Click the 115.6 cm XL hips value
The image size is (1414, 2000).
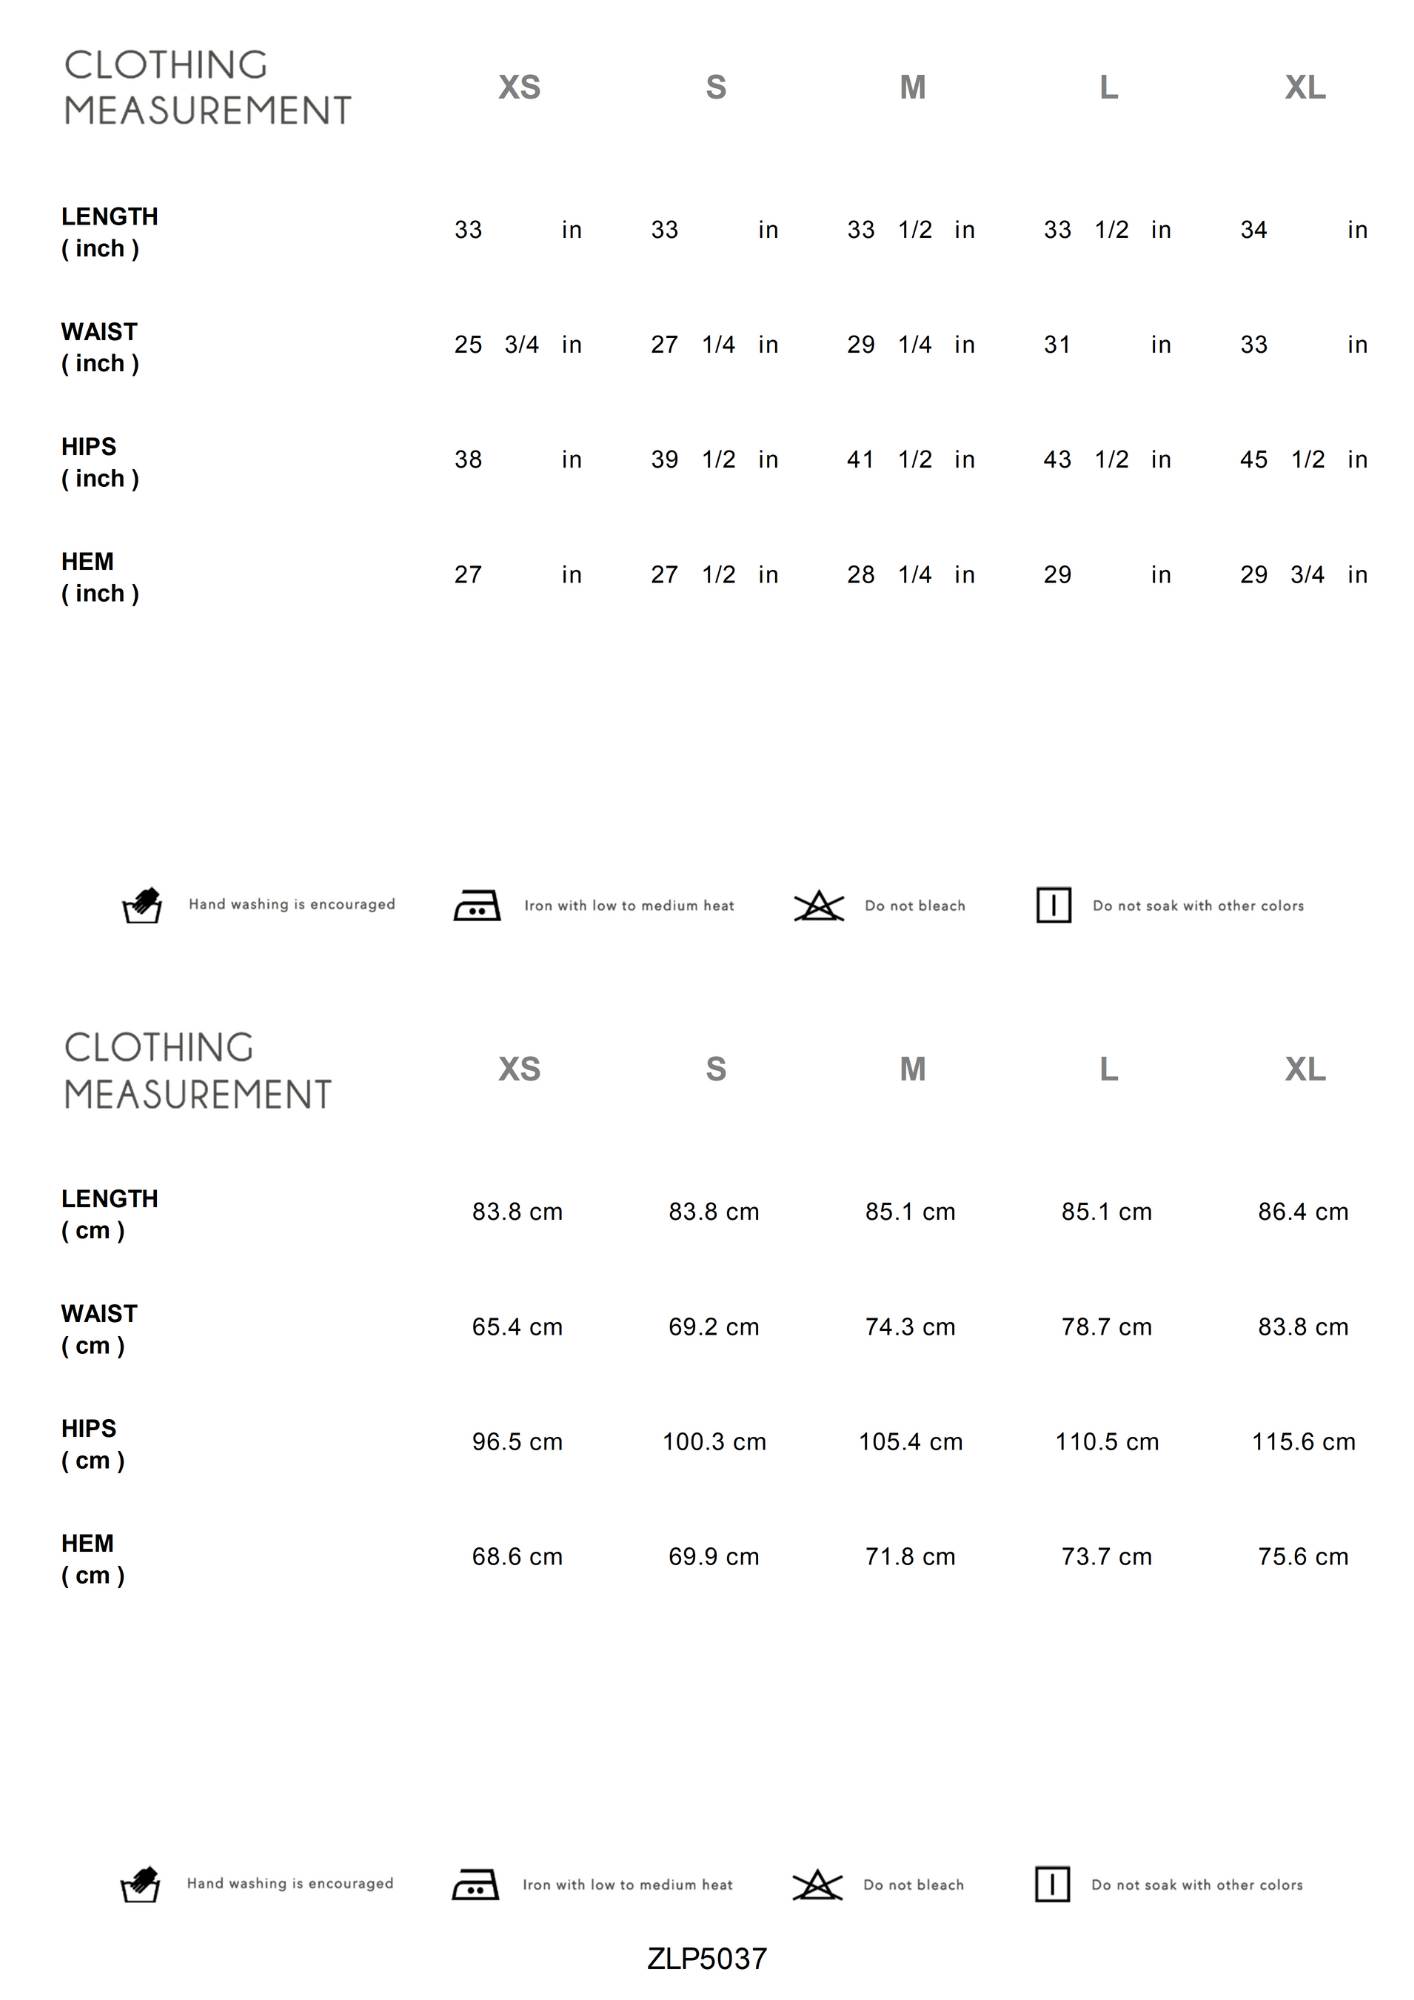pyautogui.click(x=1303, y=1442)
